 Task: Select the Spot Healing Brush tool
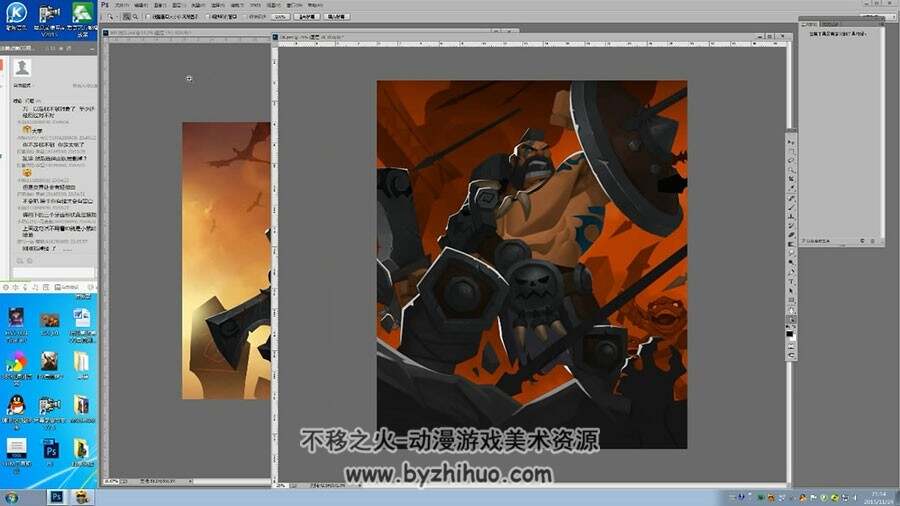tap(792, 198)
